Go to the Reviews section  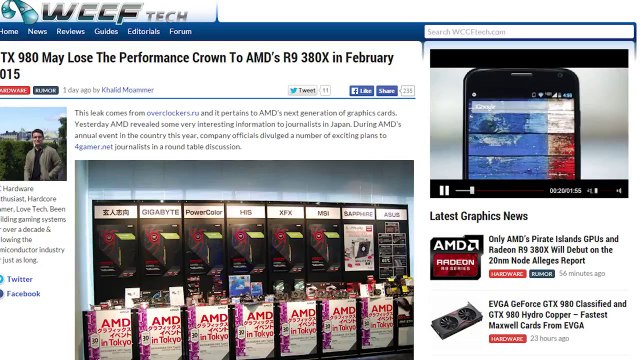[71, 31]
